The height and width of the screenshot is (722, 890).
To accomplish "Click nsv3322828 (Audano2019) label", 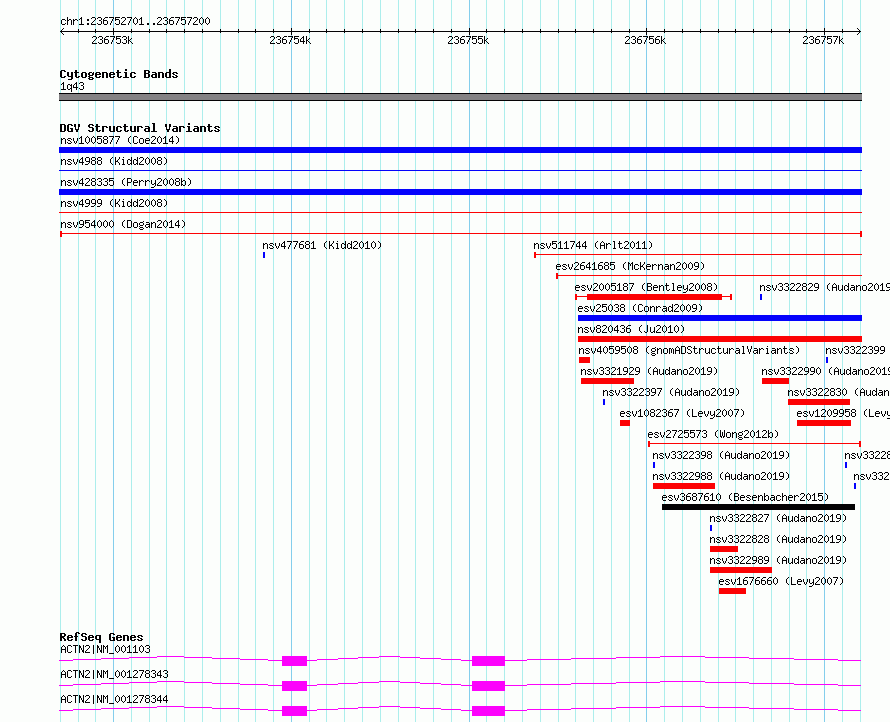I will tap(778, 539).
